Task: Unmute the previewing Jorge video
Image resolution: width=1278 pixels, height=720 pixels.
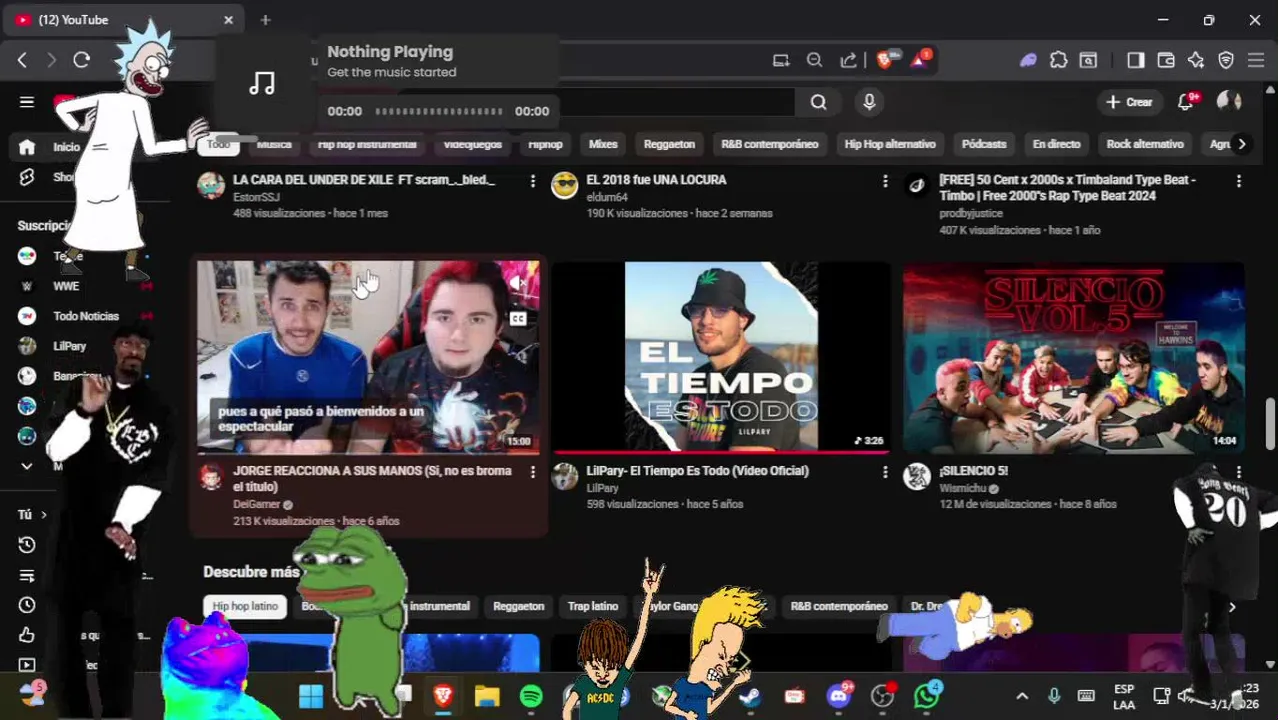Action: tap(517, 284)
